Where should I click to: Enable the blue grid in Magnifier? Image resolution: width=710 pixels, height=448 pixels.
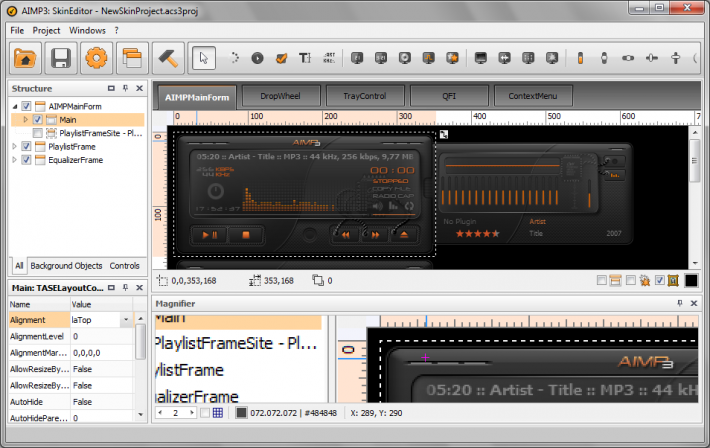click(218, 413)
